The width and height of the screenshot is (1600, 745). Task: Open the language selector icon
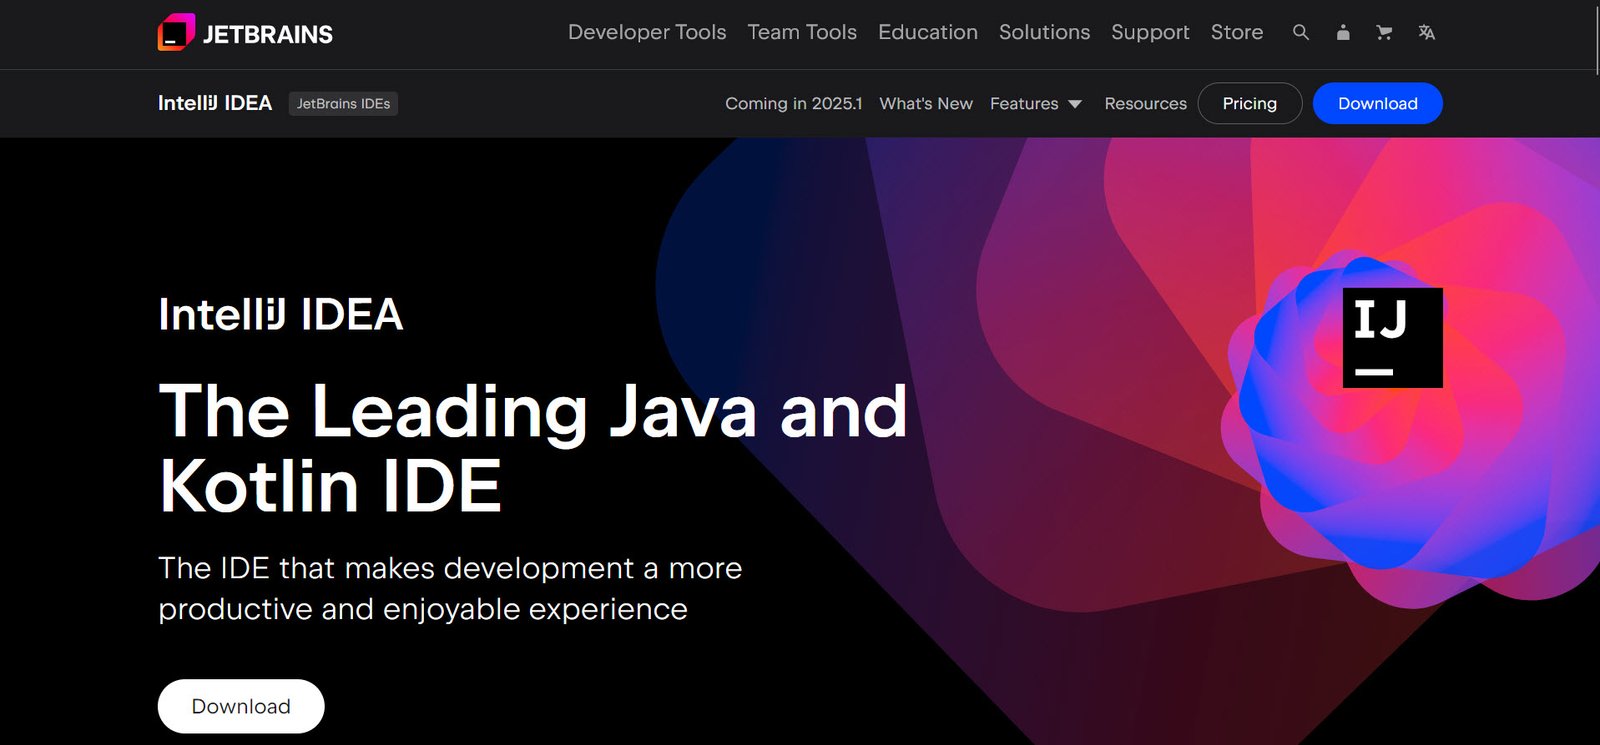click(1427, 32)
